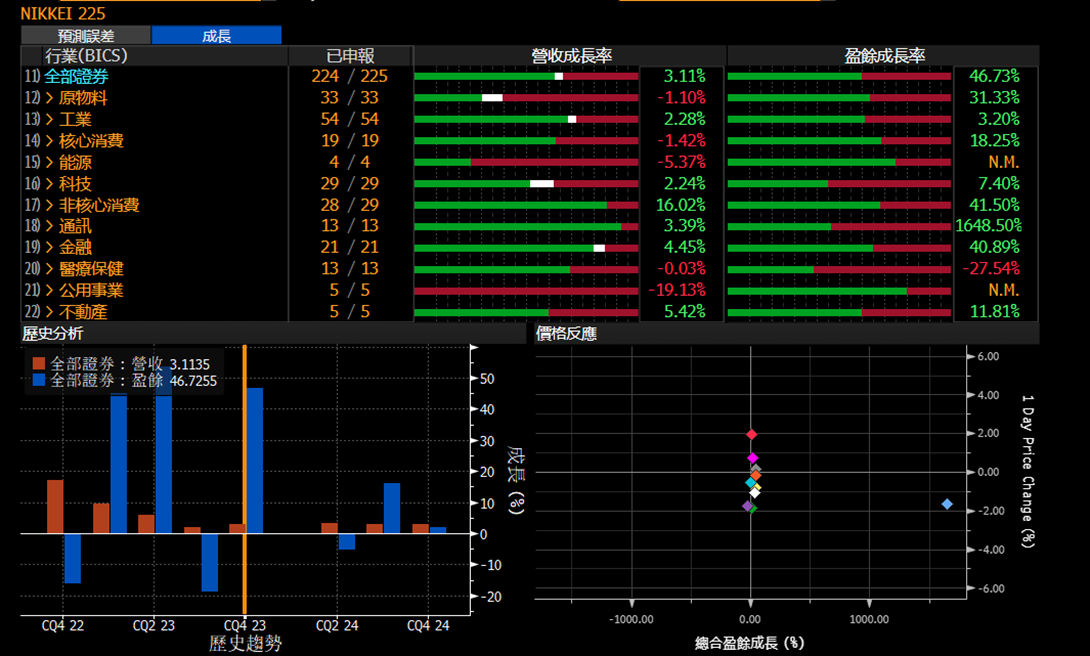Viewport: 1090px width, 656px height.
Task: Expand the 通訊 sector row
Action: pyautogui.click(x=49, y=226)
